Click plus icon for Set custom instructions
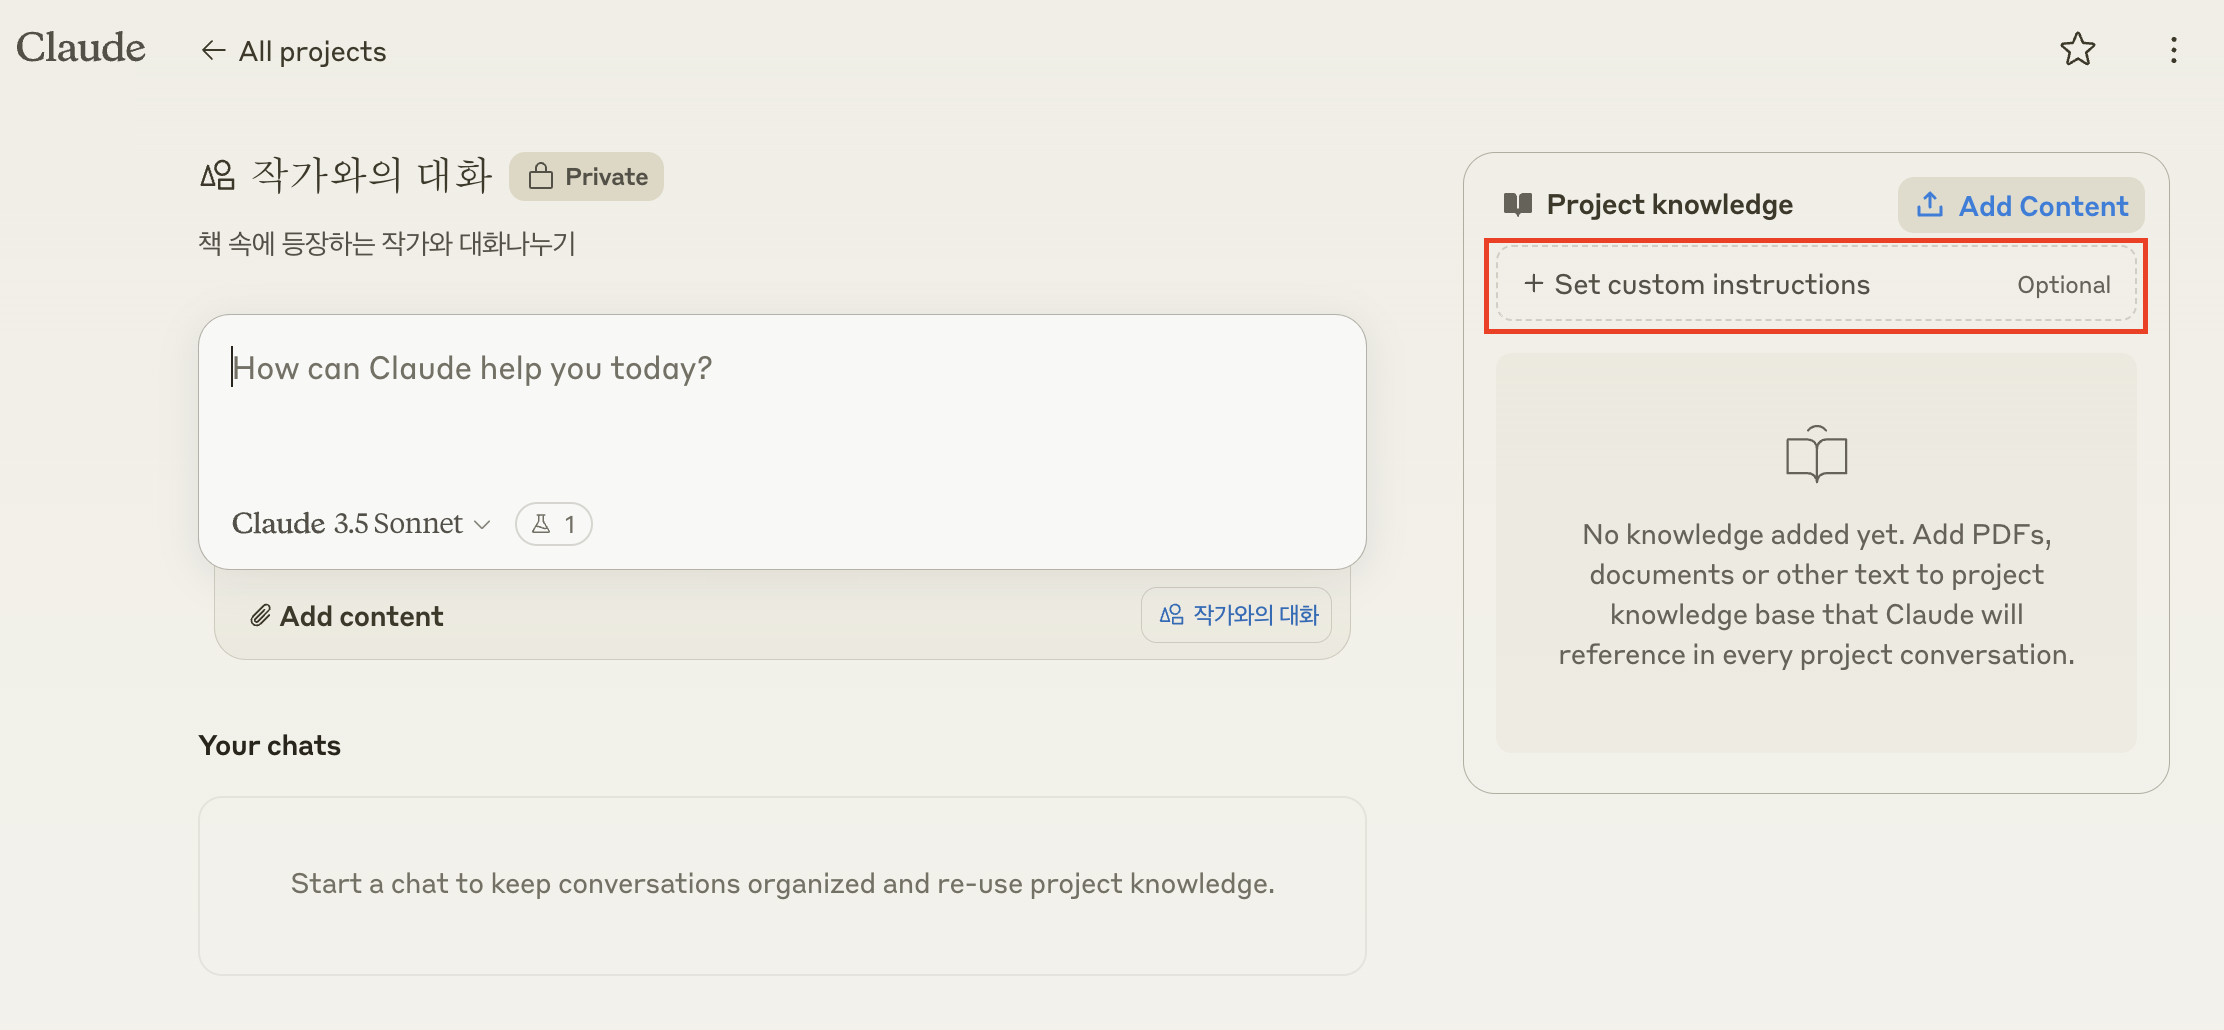The height and width of the screenshot is (1030, 2224). click(1533, 284)
